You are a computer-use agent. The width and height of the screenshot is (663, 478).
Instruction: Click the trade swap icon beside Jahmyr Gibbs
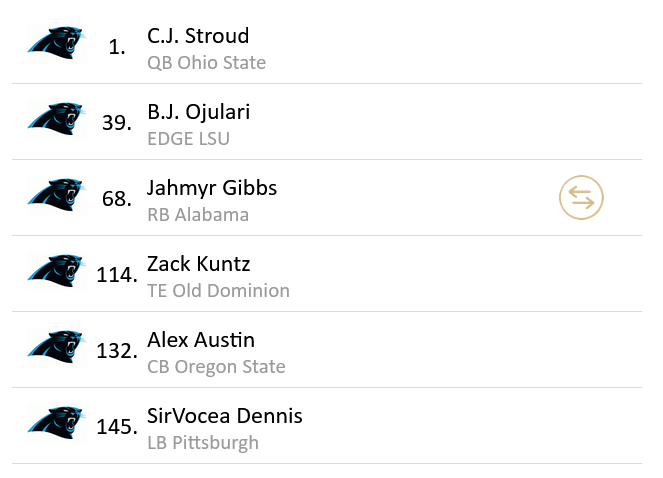581,198
